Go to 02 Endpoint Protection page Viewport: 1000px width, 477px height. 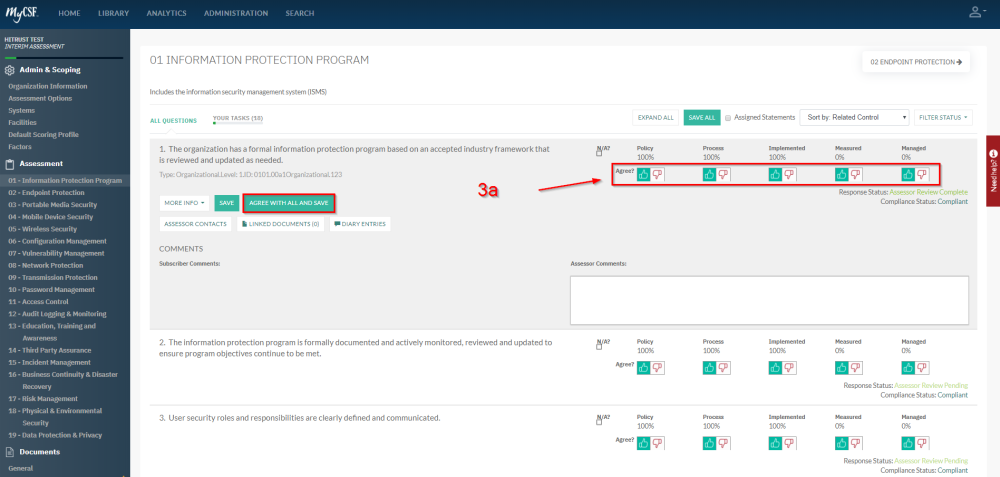point(916,62)
